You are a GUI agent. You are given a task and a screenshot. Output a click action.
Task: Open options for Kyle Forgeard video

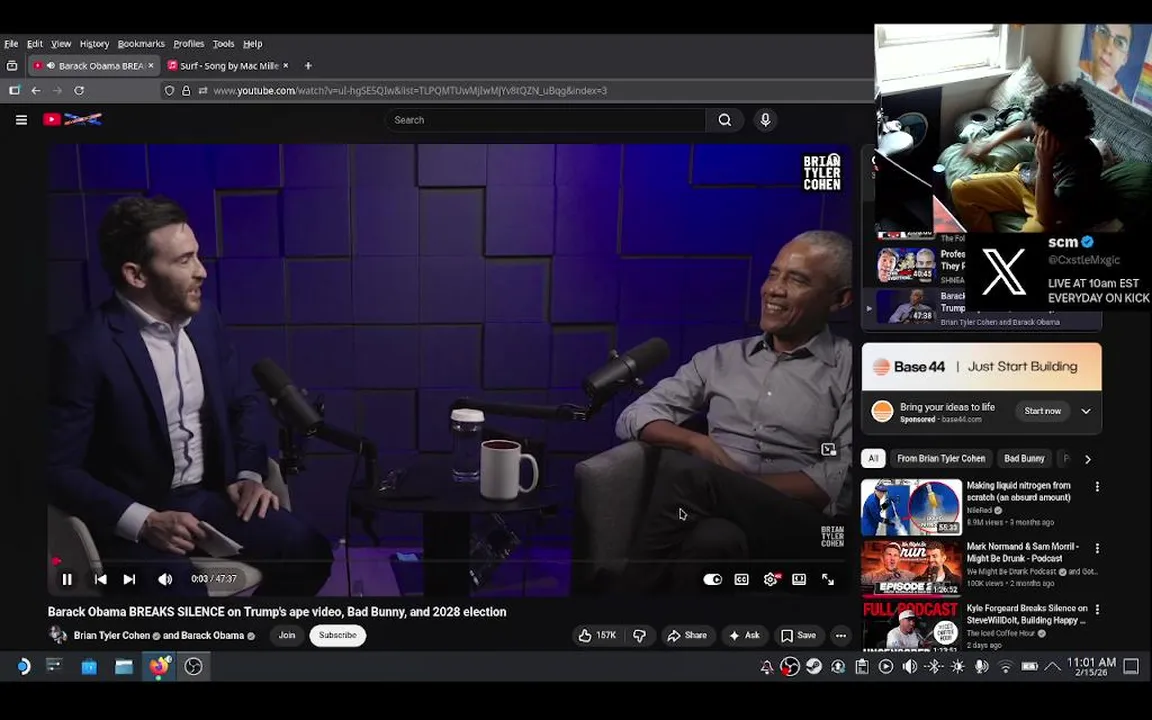point(1097,610)
